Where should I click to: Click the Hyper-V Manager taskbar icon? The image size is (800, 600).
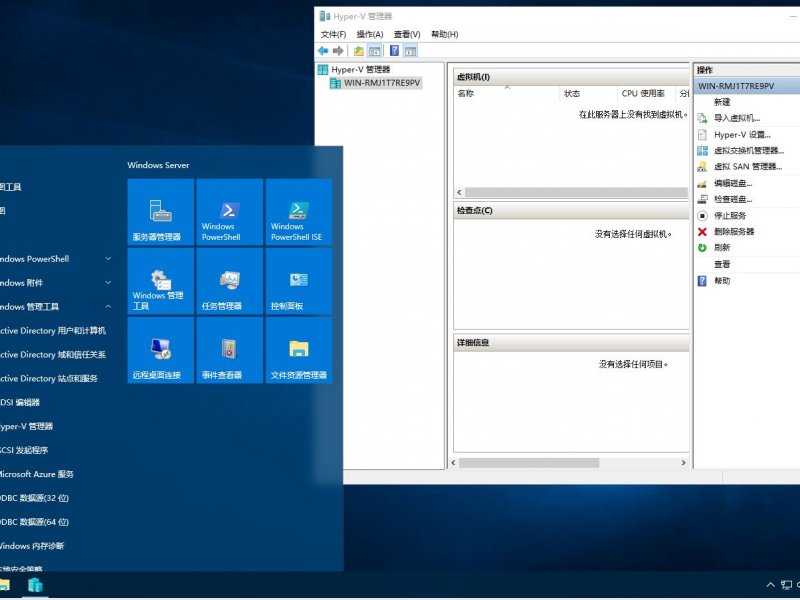(35, 585)
